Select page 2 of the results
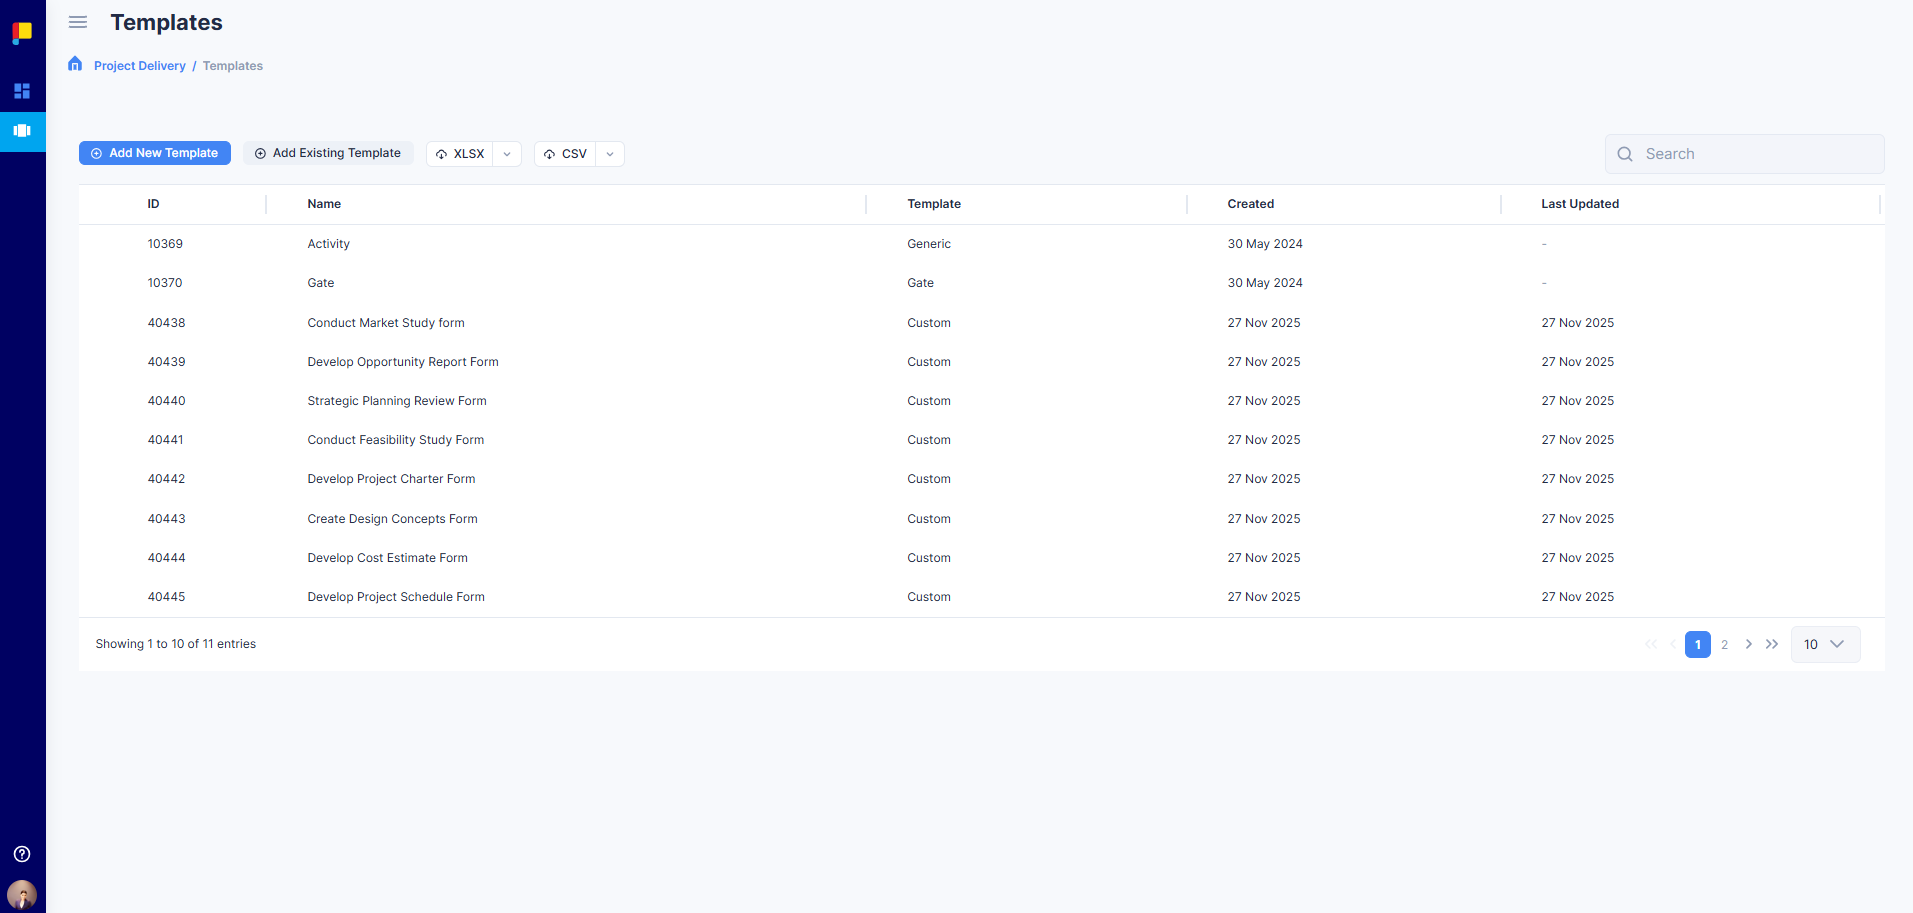The height and width of the screenshot is (913, 1913). click(x=1723, y=644)
